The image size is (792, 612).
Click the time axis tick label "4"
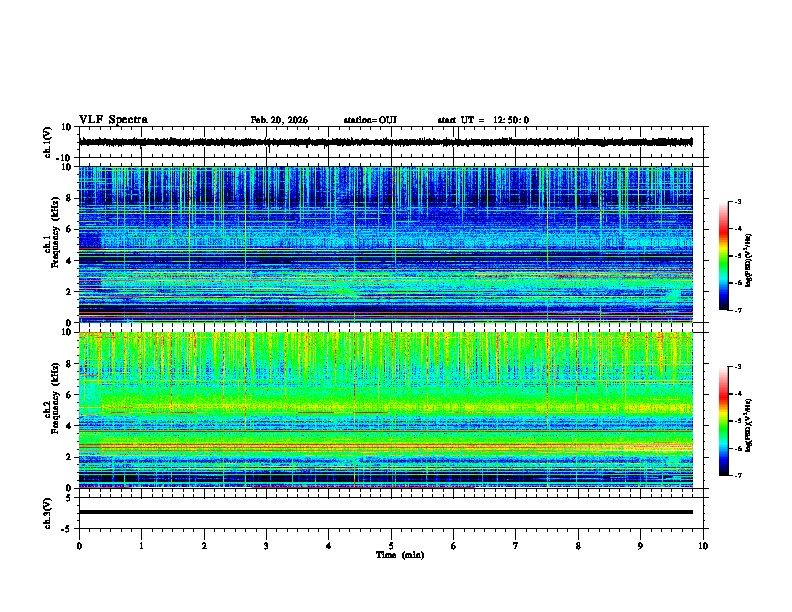pos(328,546)
